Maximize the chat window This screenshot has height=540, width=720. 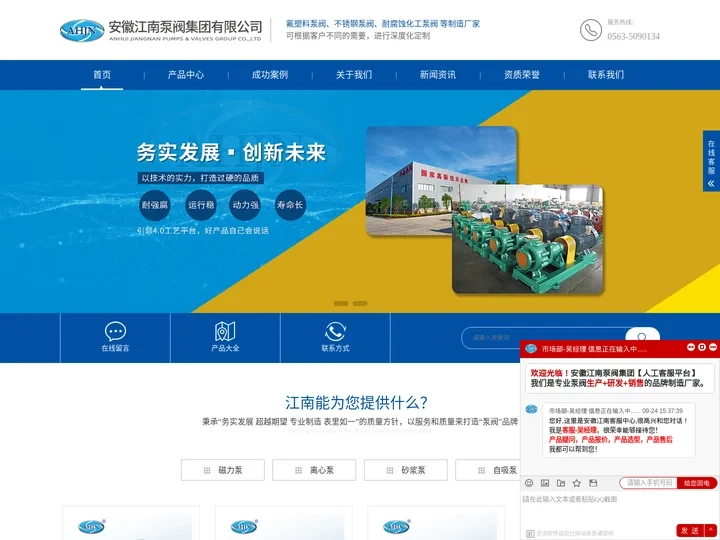pyautogui.click(x=702, y=347)
